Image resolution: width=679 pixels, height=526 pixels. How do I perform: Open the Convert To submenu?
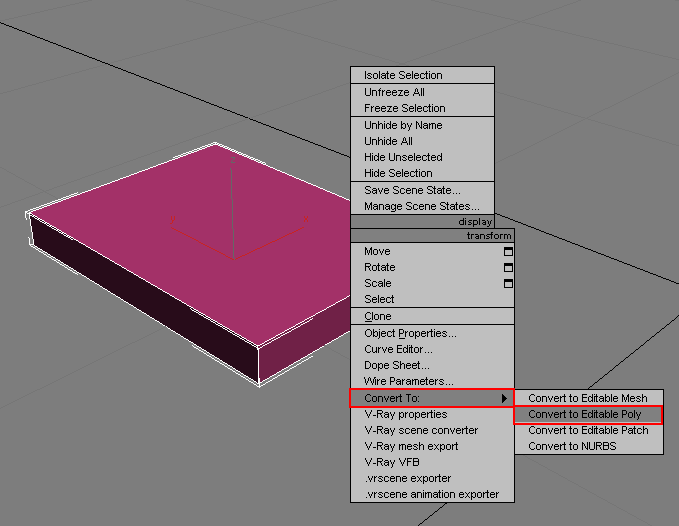(x=432, y=398)
